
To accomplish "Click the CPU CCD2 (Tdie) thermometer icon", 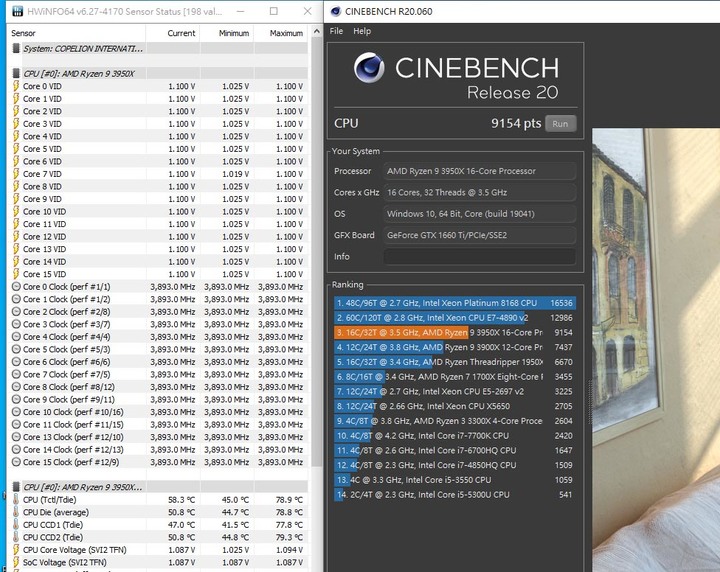I will pos(16,537).
